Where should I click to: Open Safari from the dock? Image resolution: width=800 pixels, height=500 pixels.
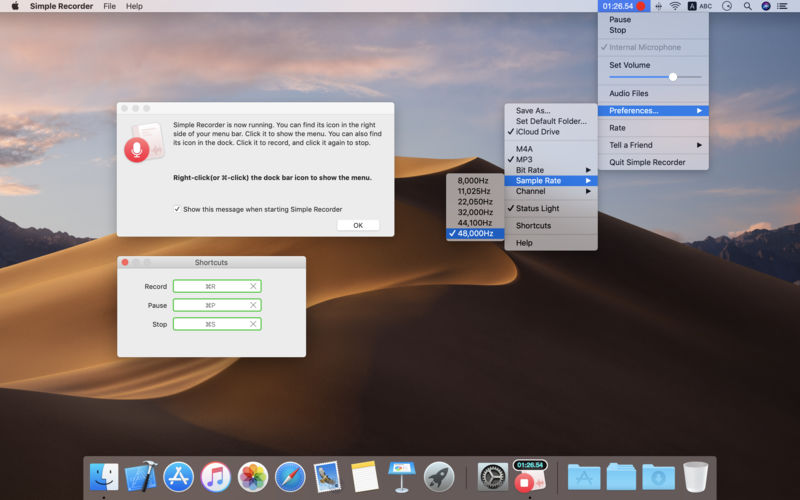[x=290, y=477]
